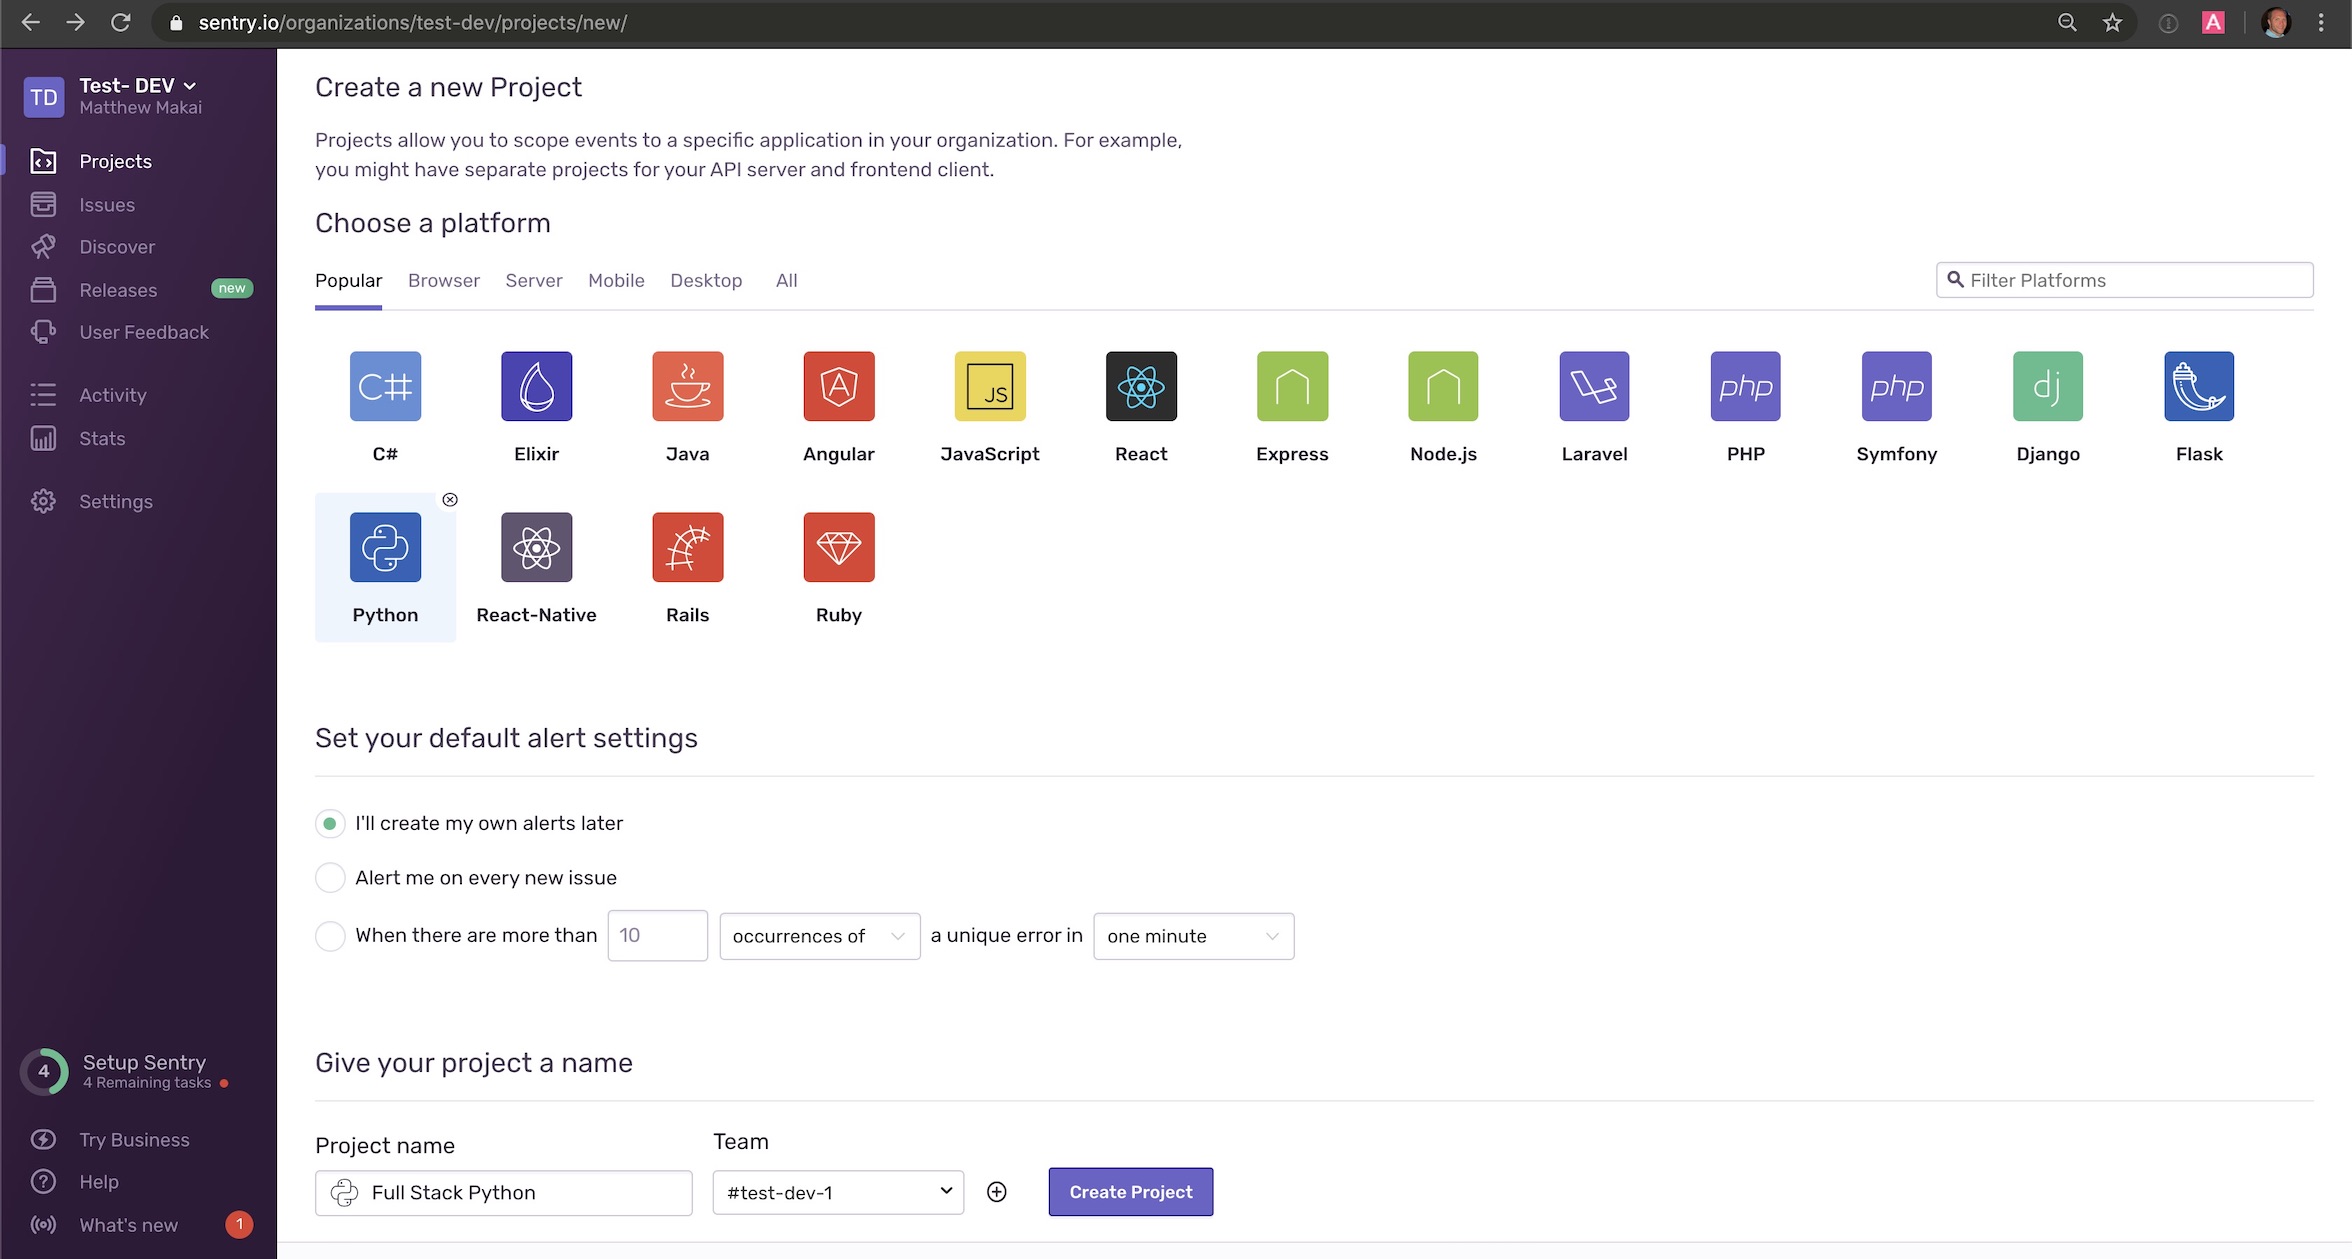Switch to the Server platform tab
Screen dimensions: 2352x1259
533,281
